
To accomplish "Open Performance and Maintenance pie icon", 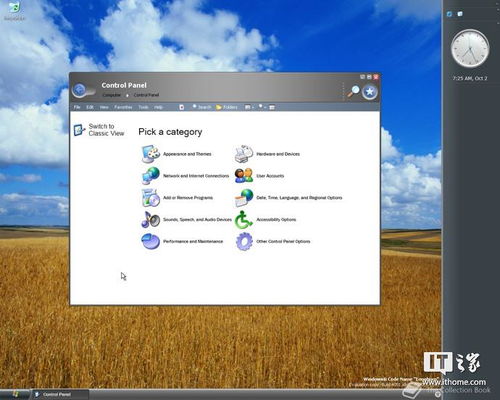I will coord(151,241).
